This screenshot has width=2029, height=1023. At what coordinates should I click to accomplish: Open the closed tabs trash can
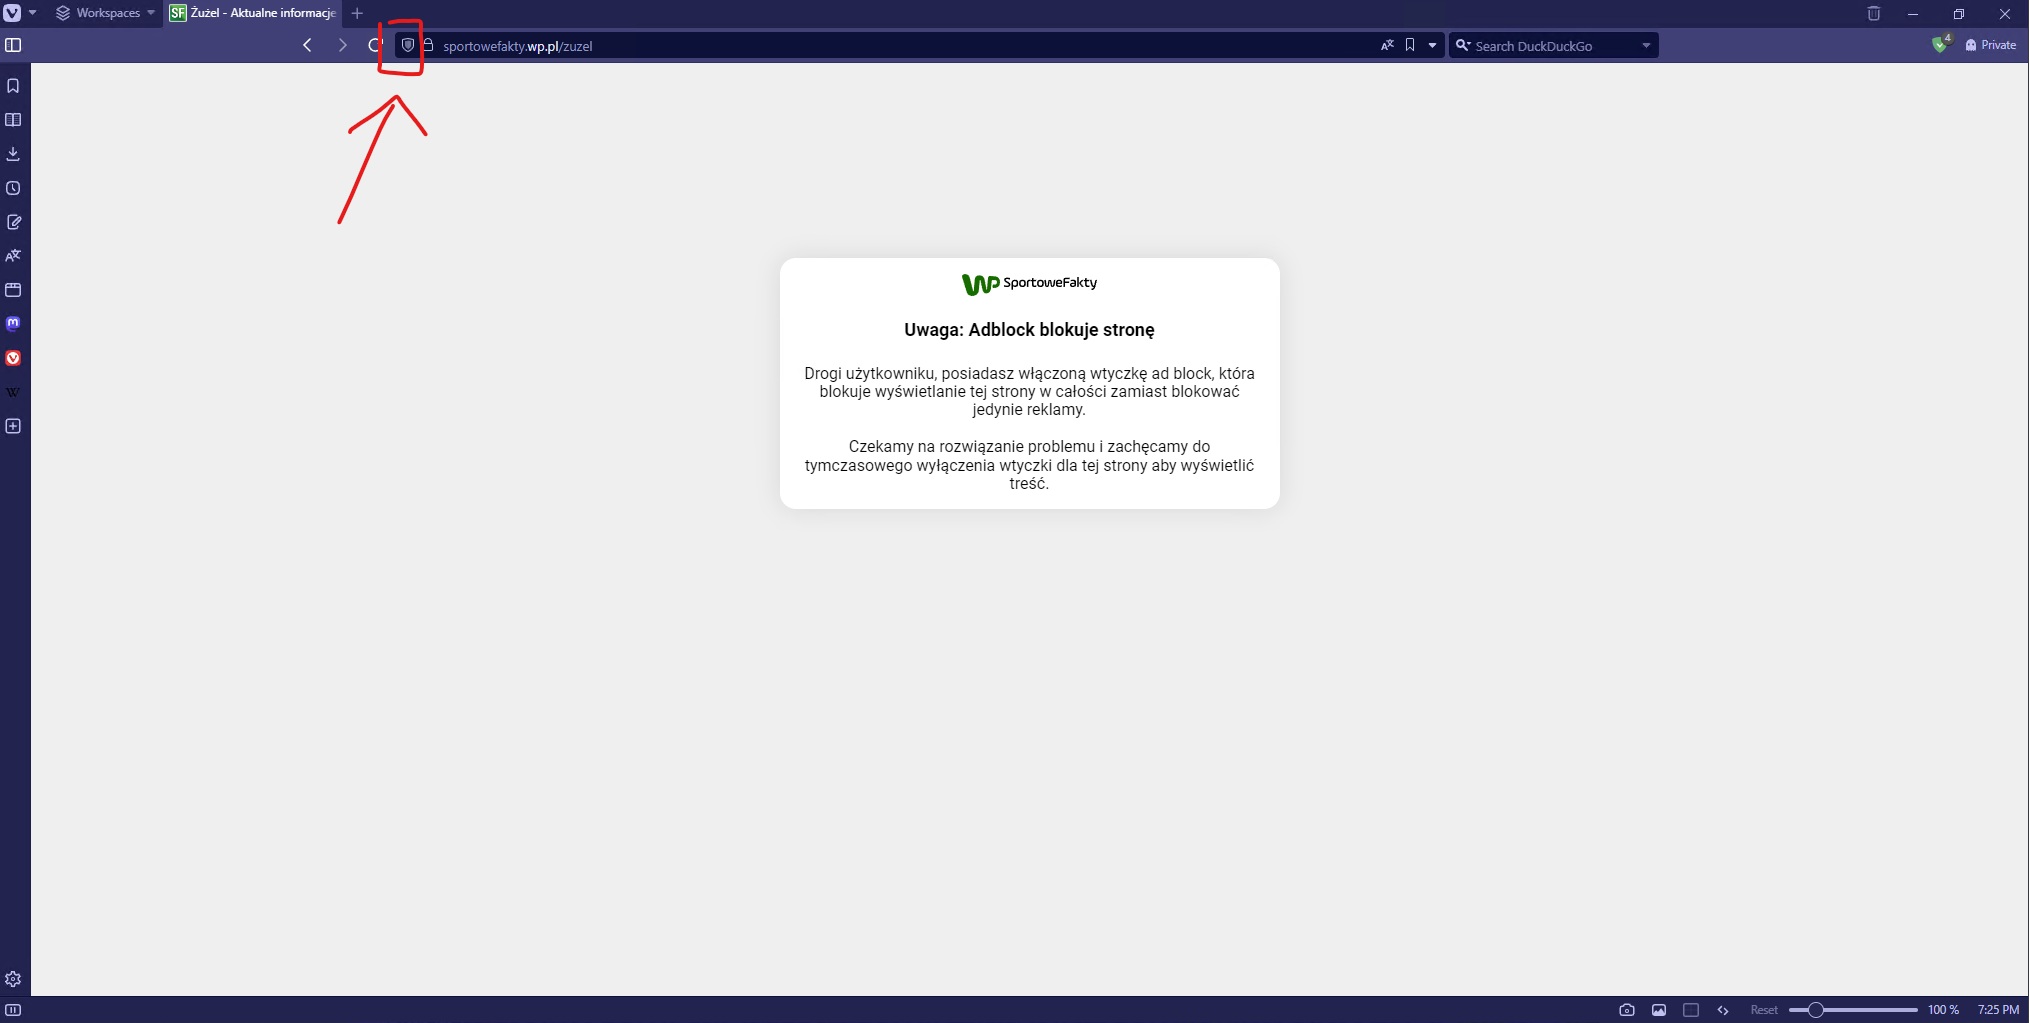click(x=1874, y=14)
